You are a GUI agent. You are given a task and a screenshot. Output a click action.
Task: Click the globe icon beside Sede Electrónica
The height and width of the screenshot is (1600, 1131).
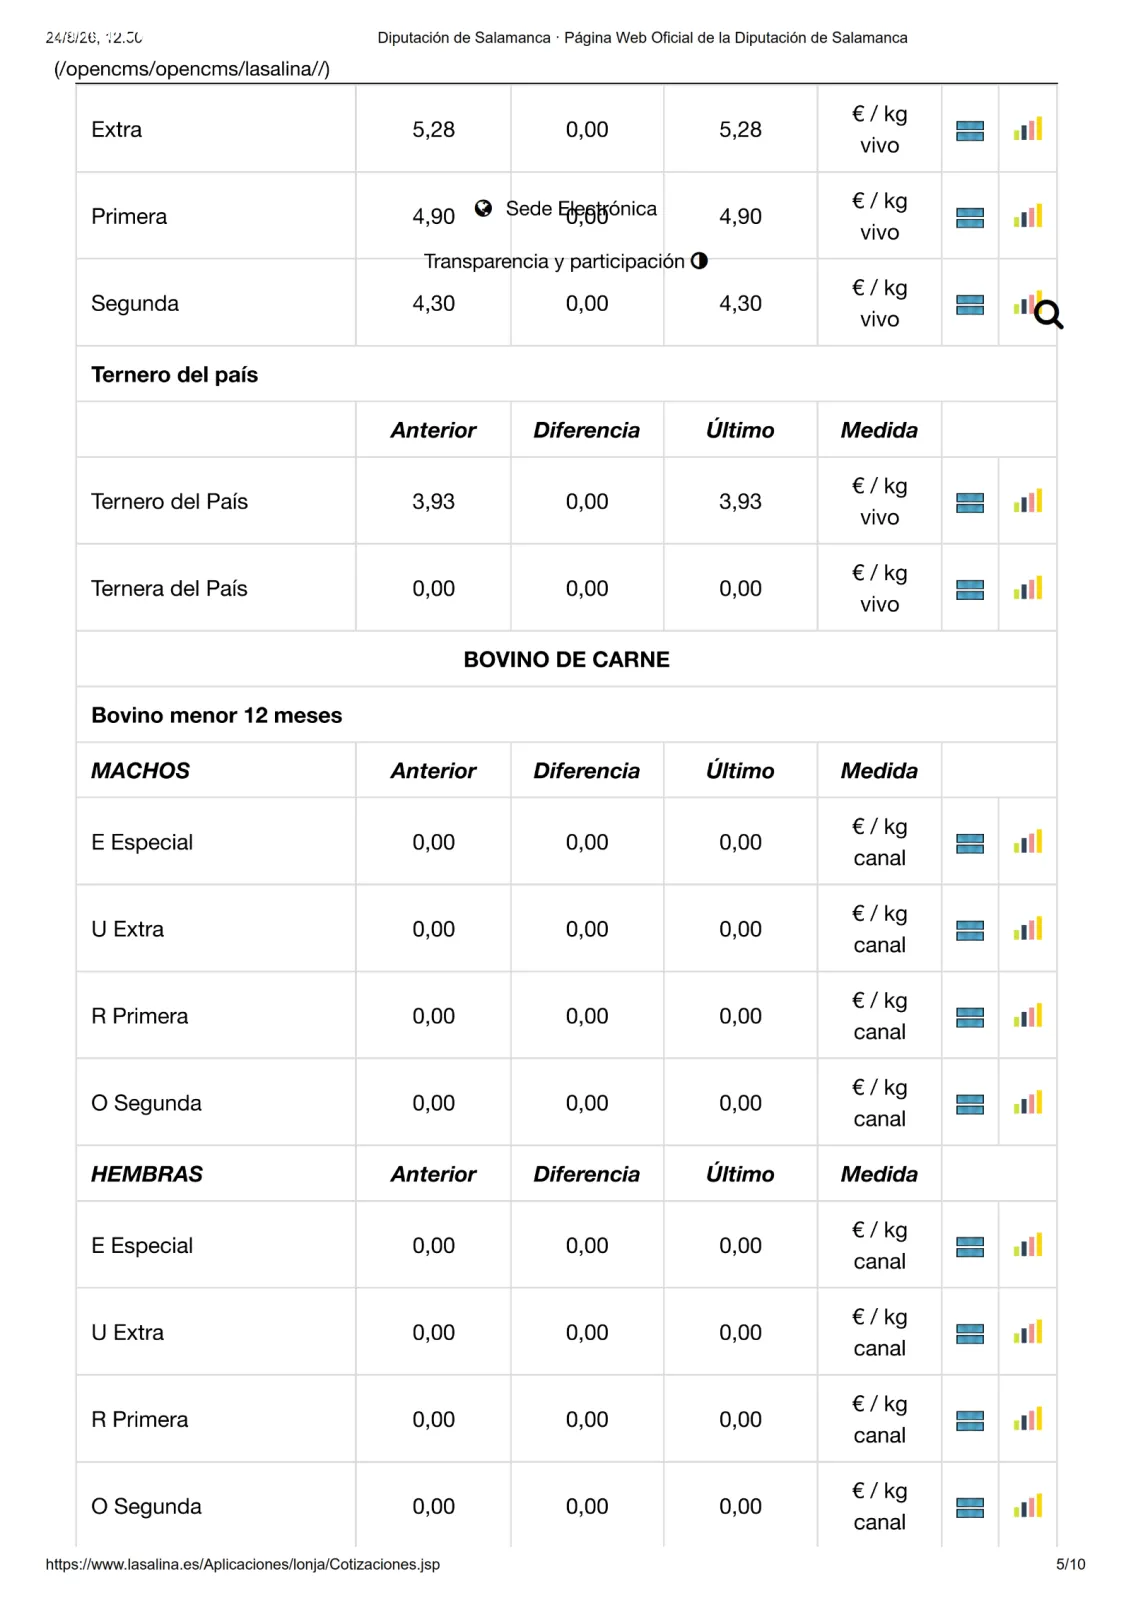click(x=483, y=208)
